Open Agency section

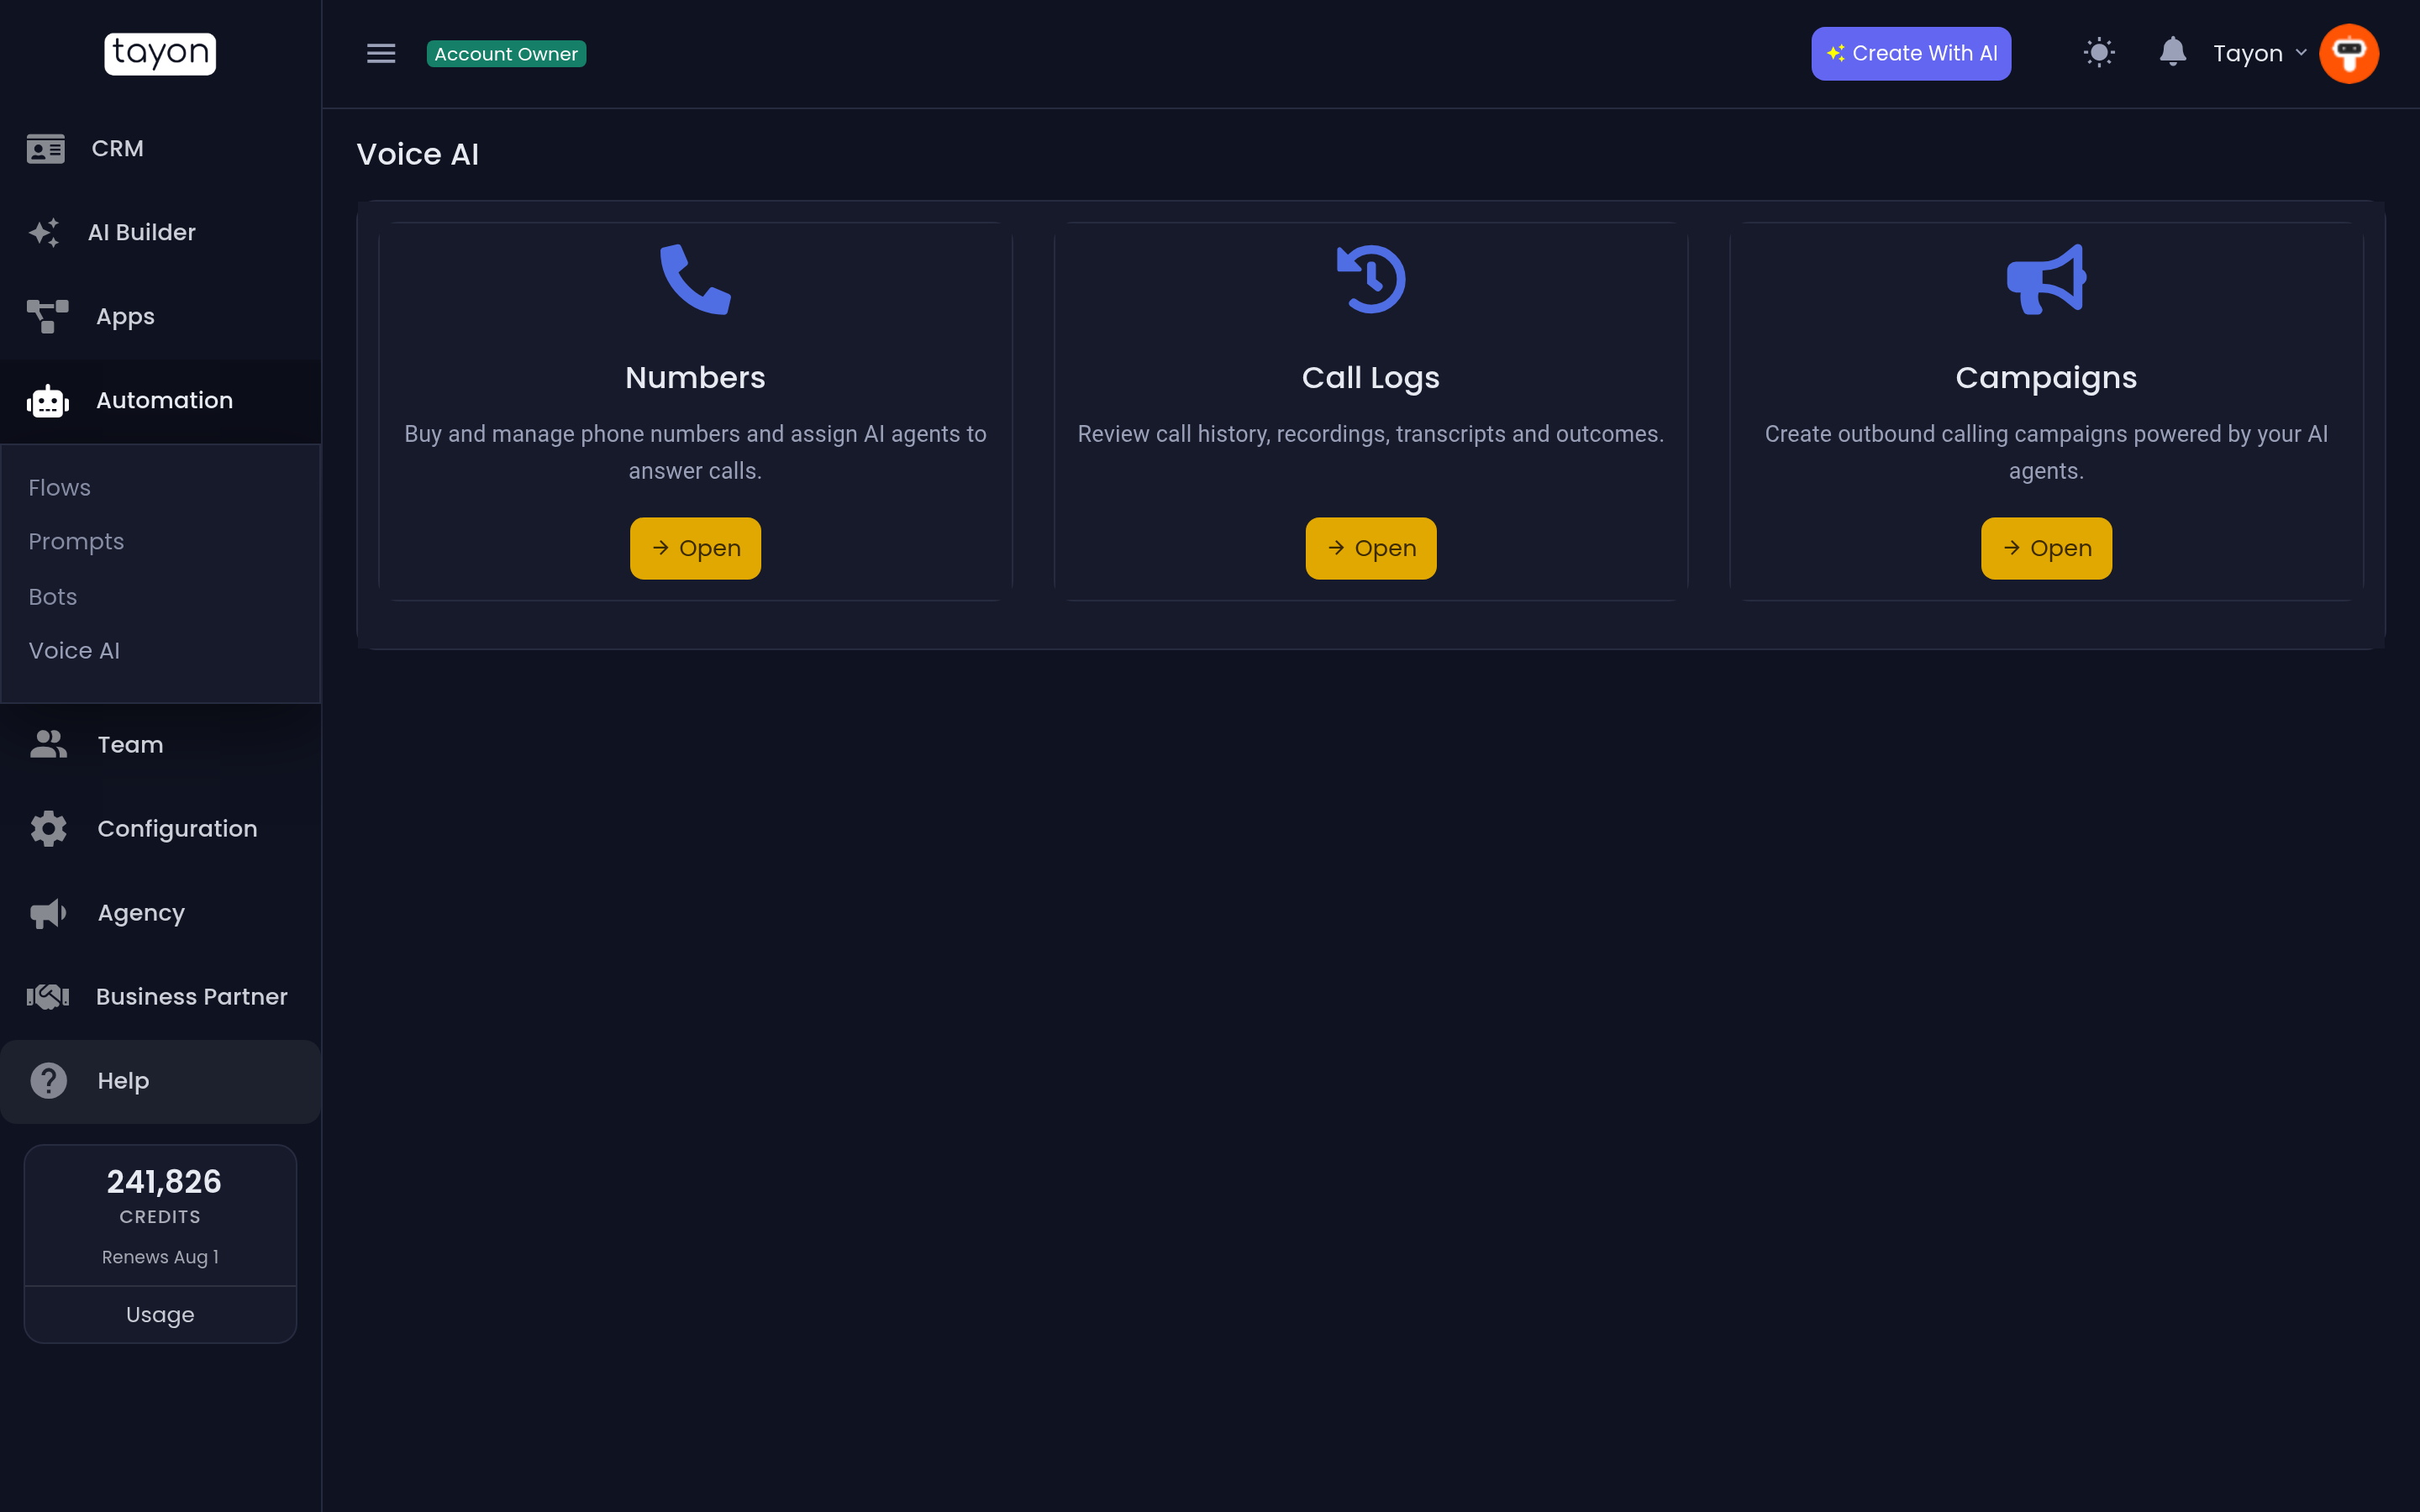point(160,912)
